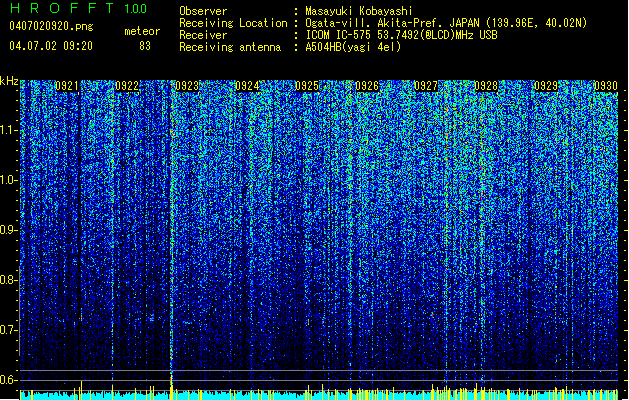The width and height of the screenshot is (629, 400).
Task: Click the 0925 time marker
Action: point(307,86)
